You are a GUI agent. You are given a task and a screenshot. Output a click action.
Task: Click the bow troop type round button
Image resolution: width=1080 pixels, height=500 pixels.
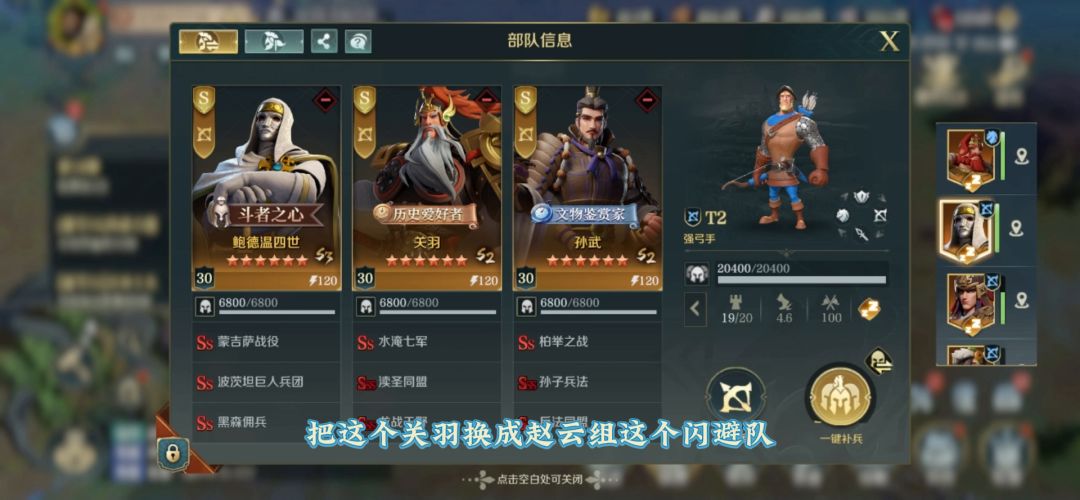736,396
